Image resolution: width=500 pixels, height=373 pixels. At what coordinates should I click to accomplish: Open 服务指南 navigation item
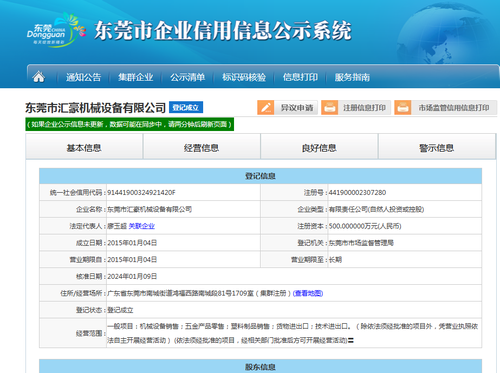click(x=352, y=77)
